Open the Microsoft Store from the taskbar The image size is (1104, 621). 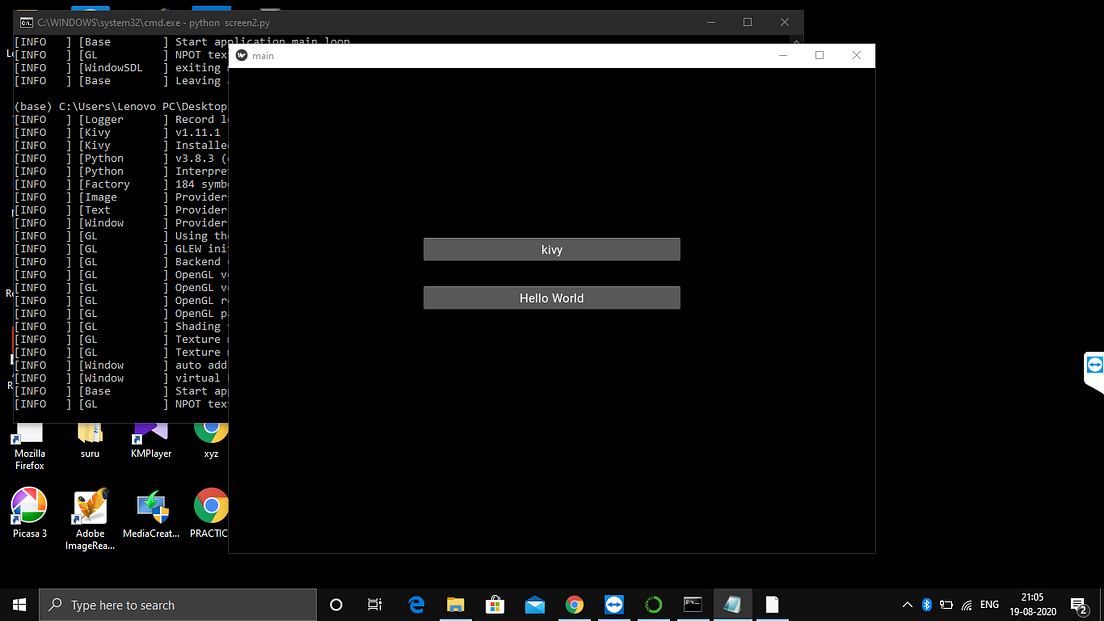(494, 604)
